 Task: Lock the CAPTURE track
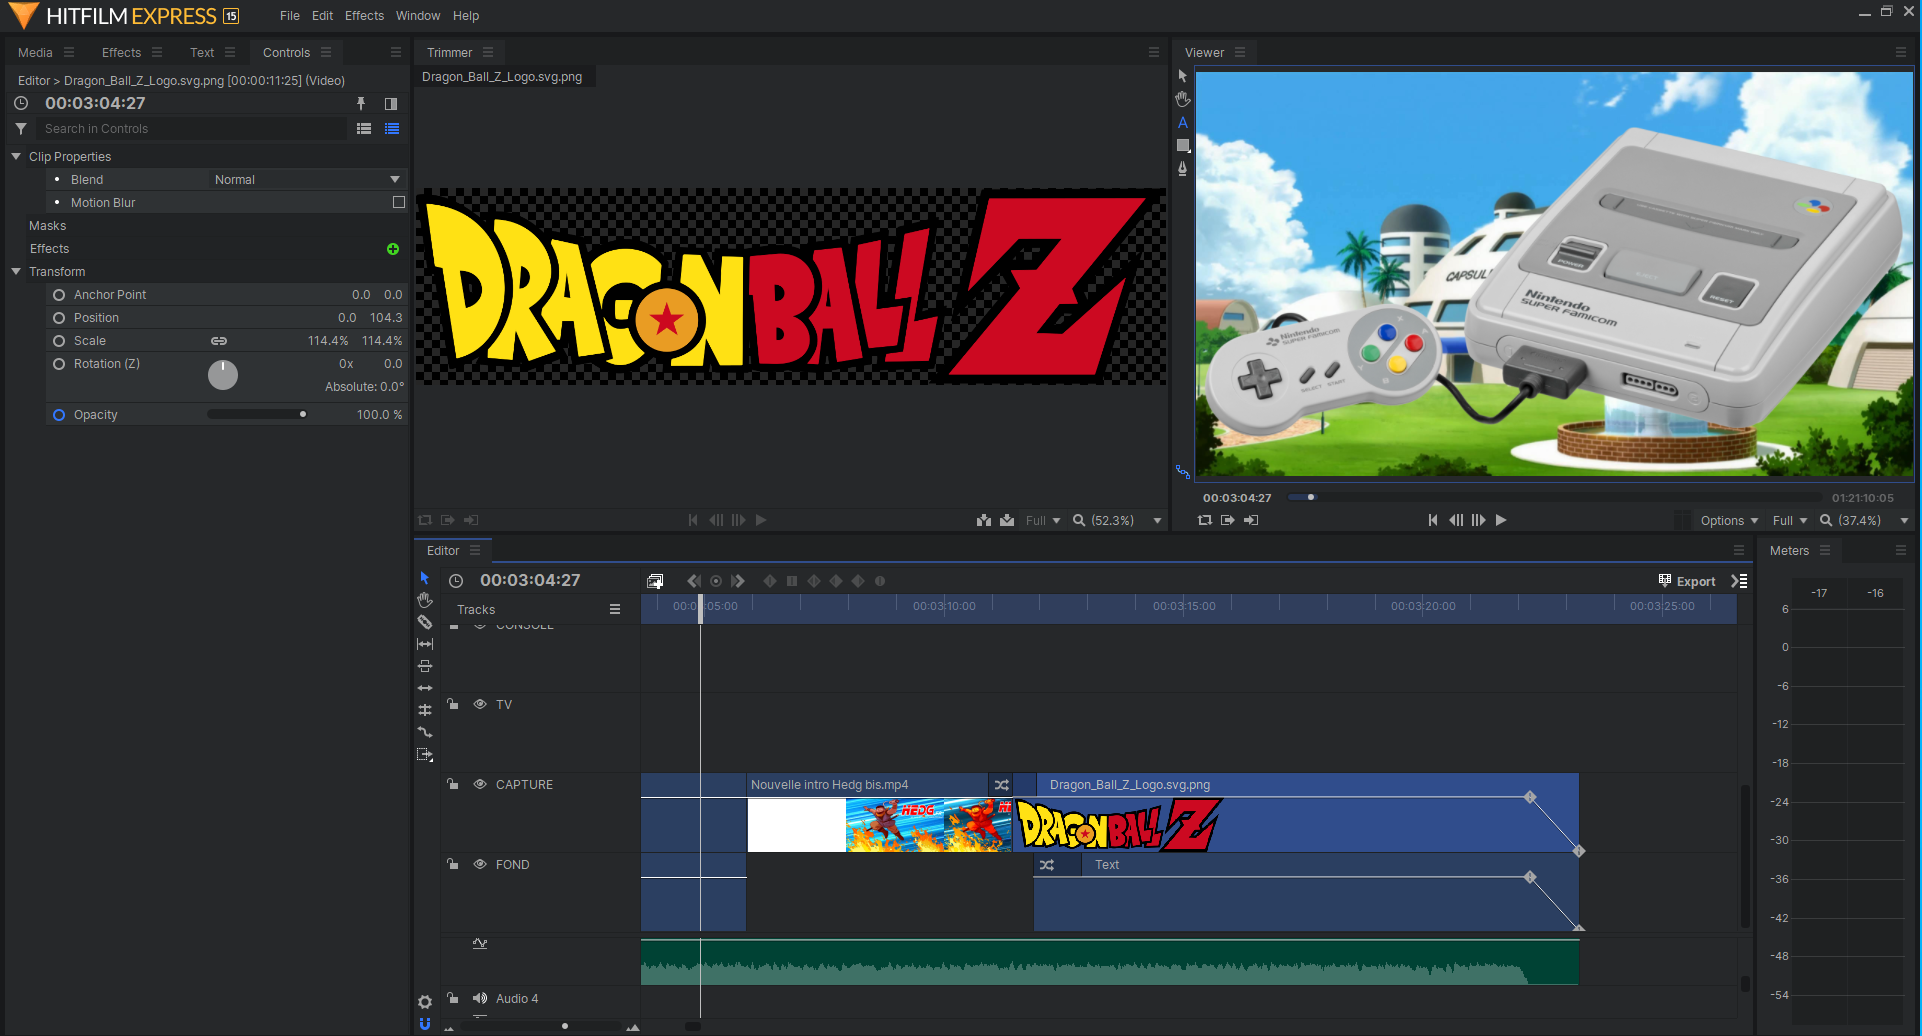453,784
